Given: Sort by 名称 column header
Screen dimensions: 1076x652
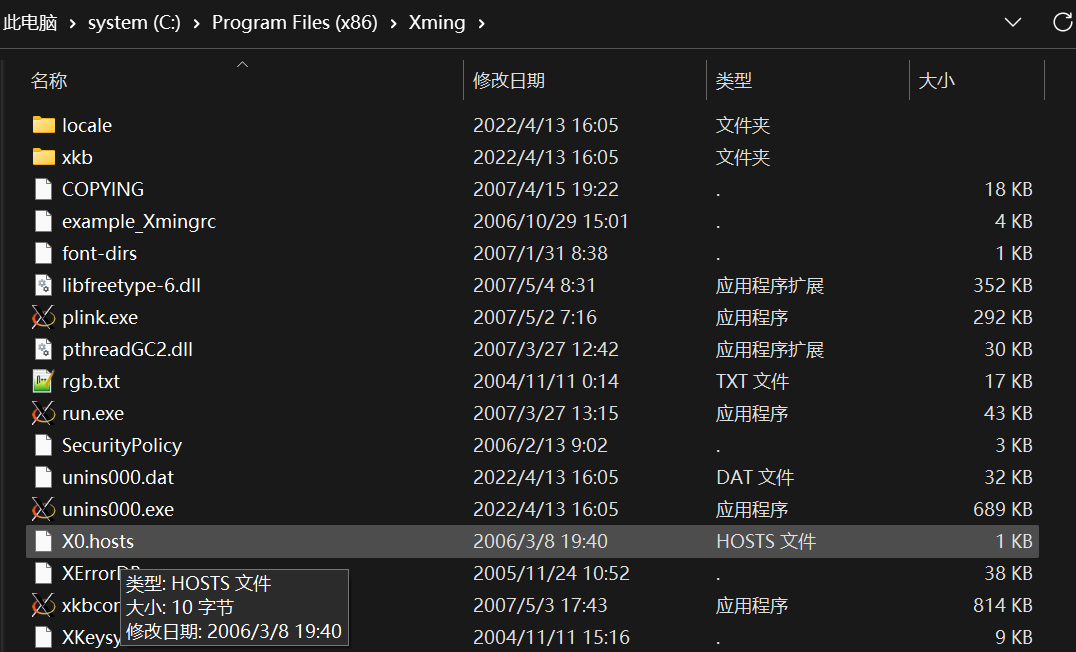Looking at the screenshot, I should (x=49, y=81).
